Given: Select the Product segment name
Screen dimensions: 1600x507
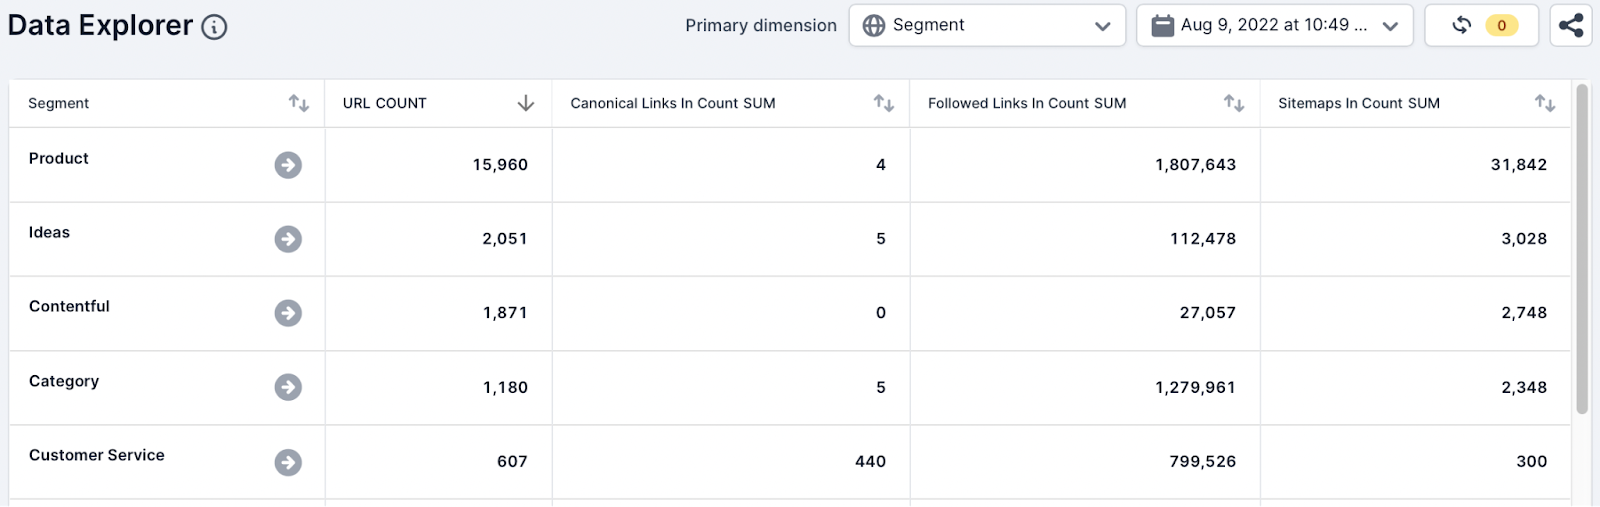Looking at the screenshot, I should (59, 158).
